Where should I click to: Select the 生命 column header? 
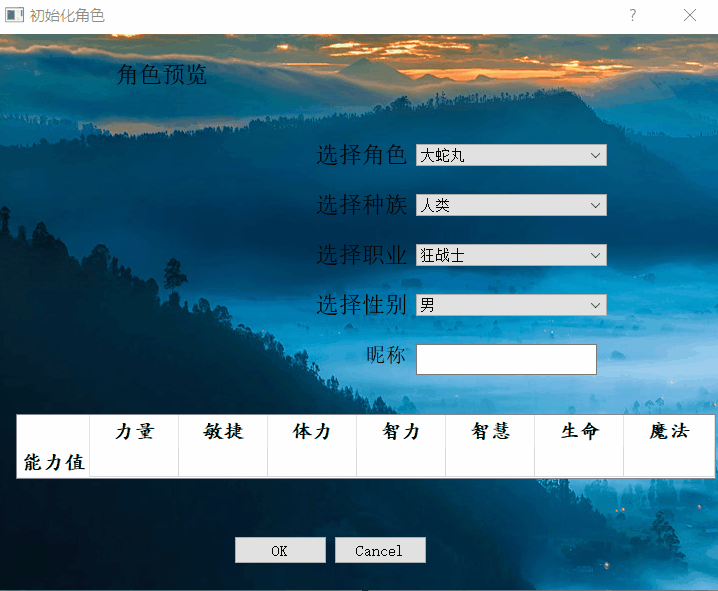pyautogui.click(x=579, y=431)
